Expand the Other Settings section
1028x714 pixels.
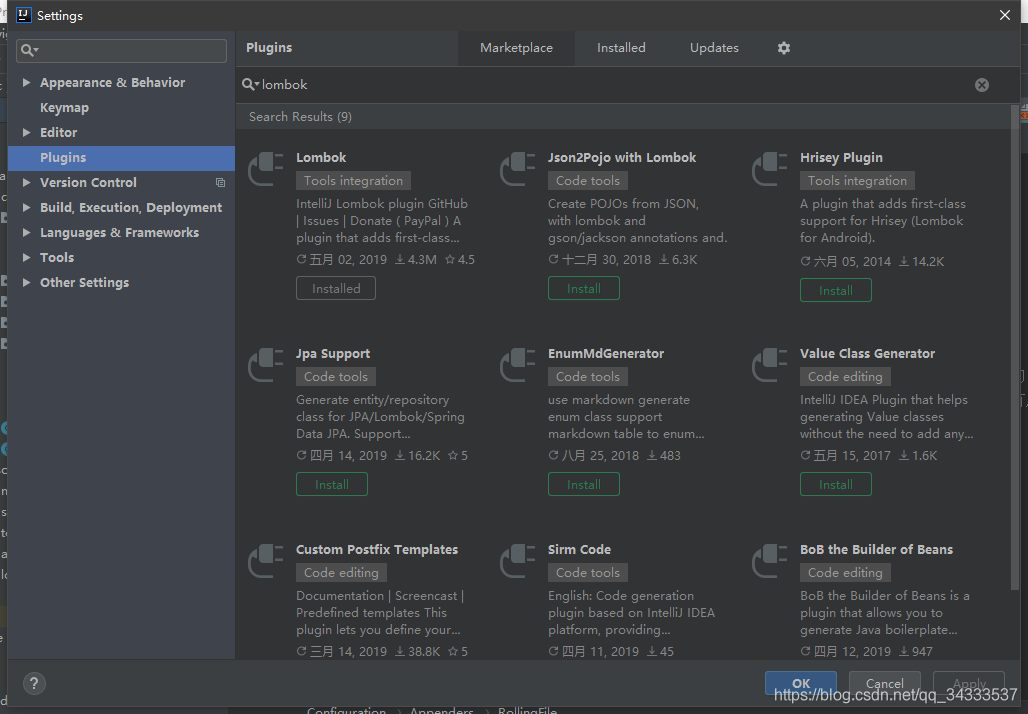(26, 282)
